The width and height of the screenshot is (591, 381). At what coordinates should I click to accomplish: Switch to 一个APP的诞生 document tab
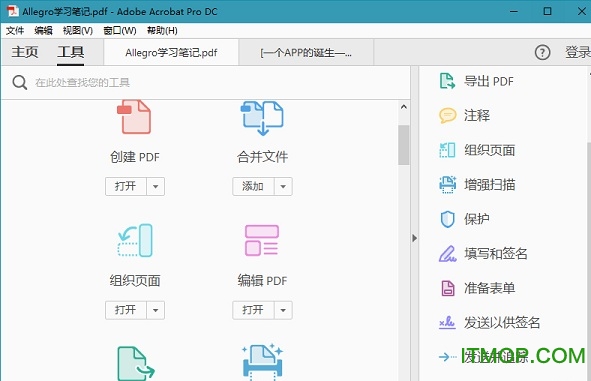(306, 52)
